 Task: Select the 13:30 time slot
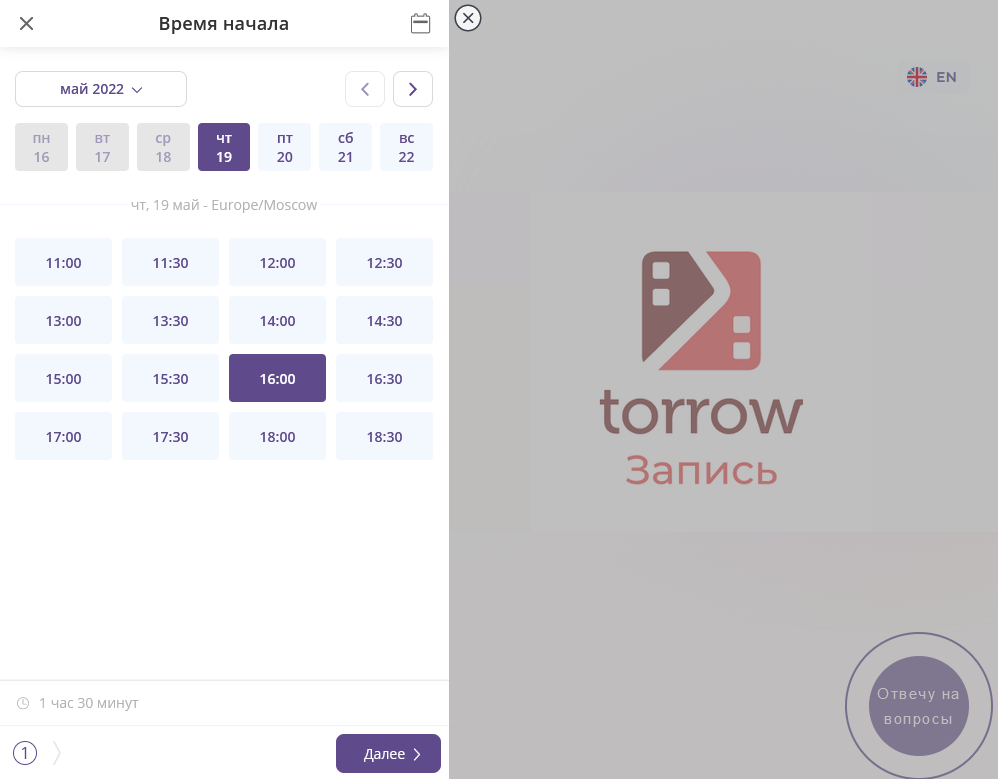(x=171, y=320)
